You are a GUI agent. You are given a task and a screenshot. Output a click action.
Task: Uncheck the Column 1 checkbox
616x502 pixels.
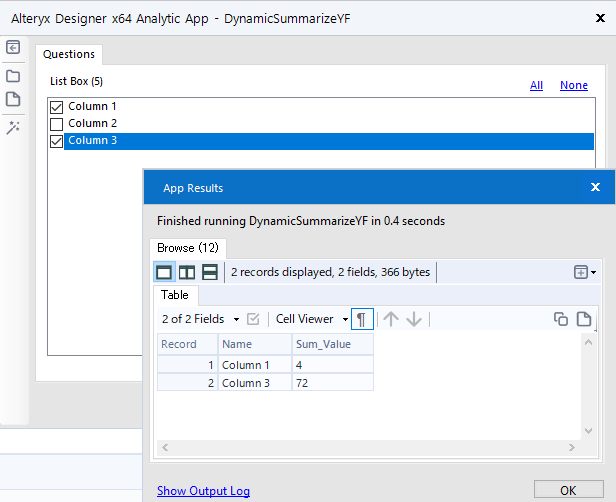[x=57, y=107]
